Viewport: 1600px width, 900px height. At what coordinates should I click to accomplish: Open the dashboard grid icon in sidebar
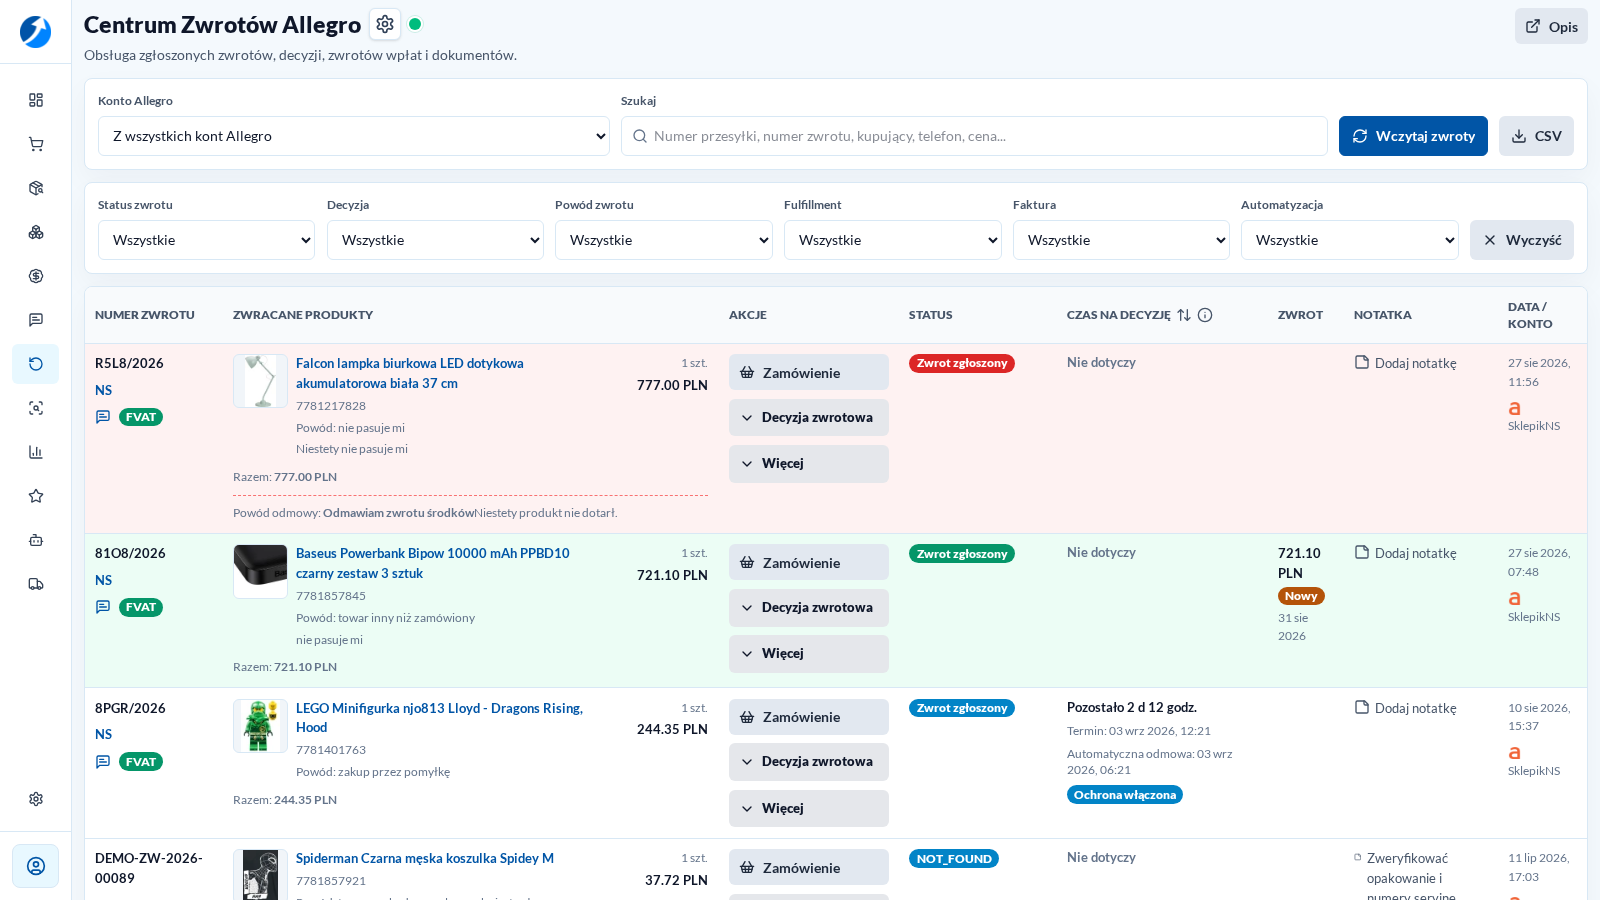[36, 100]
